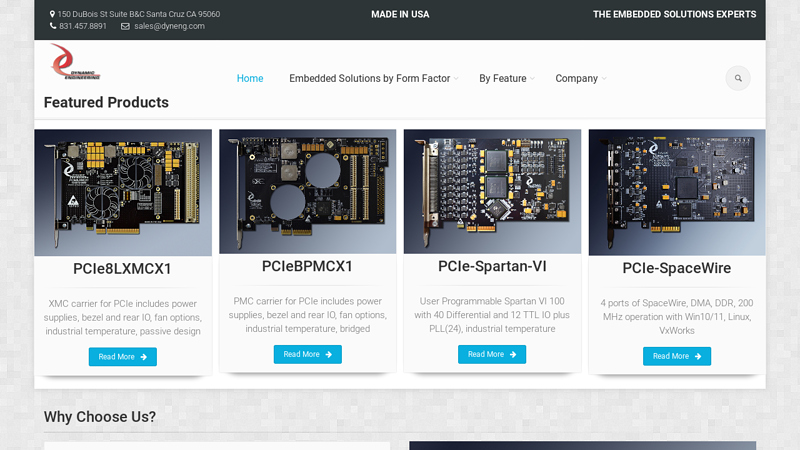Image resolution: width=800 pixels, height=450 pixels.
Task: Click the phone icon beside 831.457.8891
Action: click(53, 26)
